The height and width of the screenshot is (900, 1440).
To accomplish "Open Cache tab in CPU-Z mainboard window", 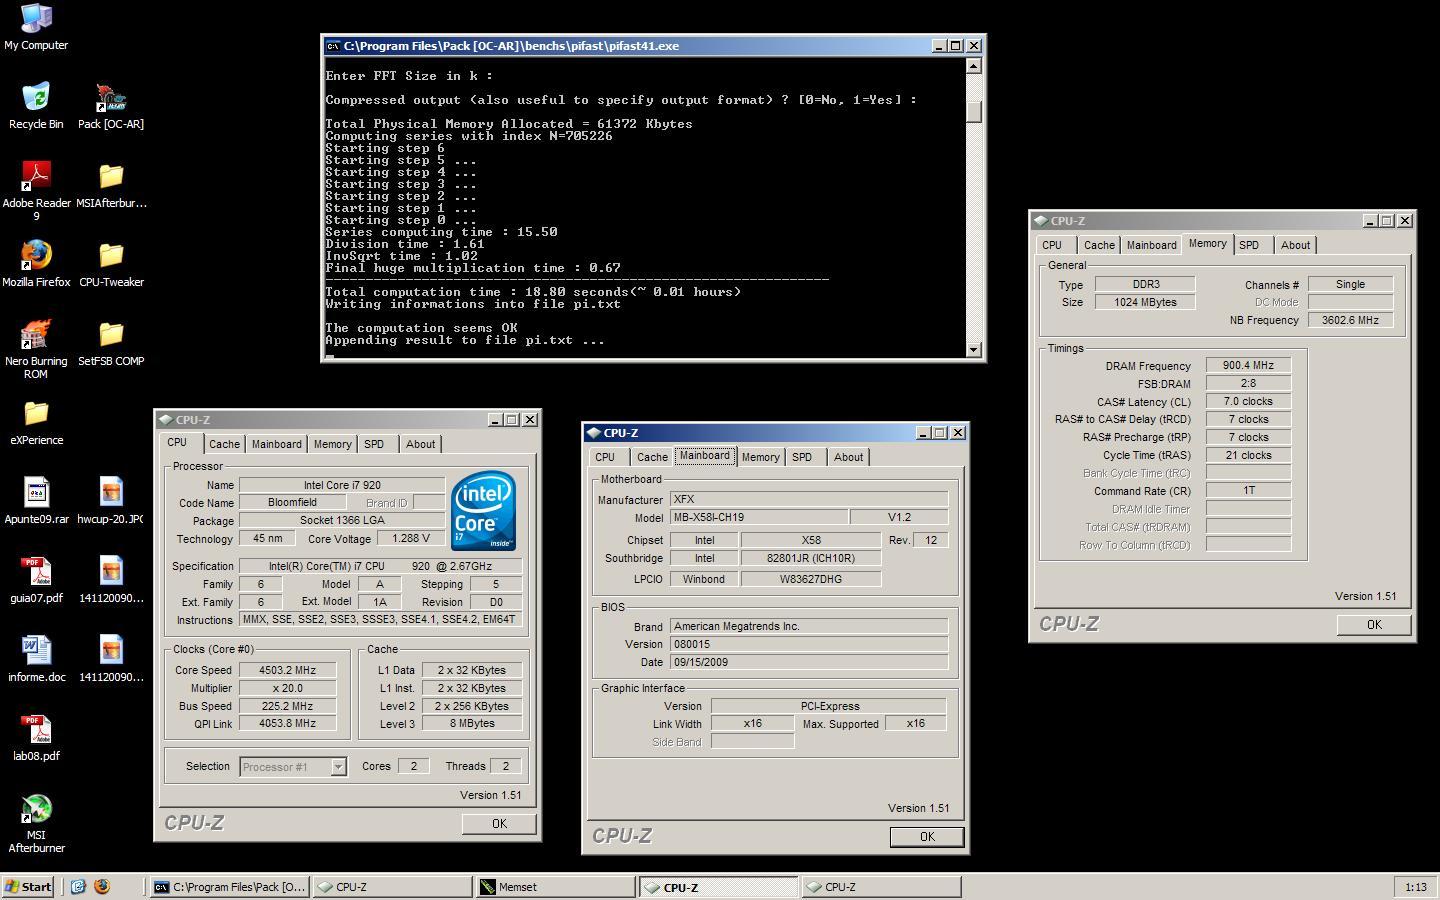I will [x=652, y=457].
